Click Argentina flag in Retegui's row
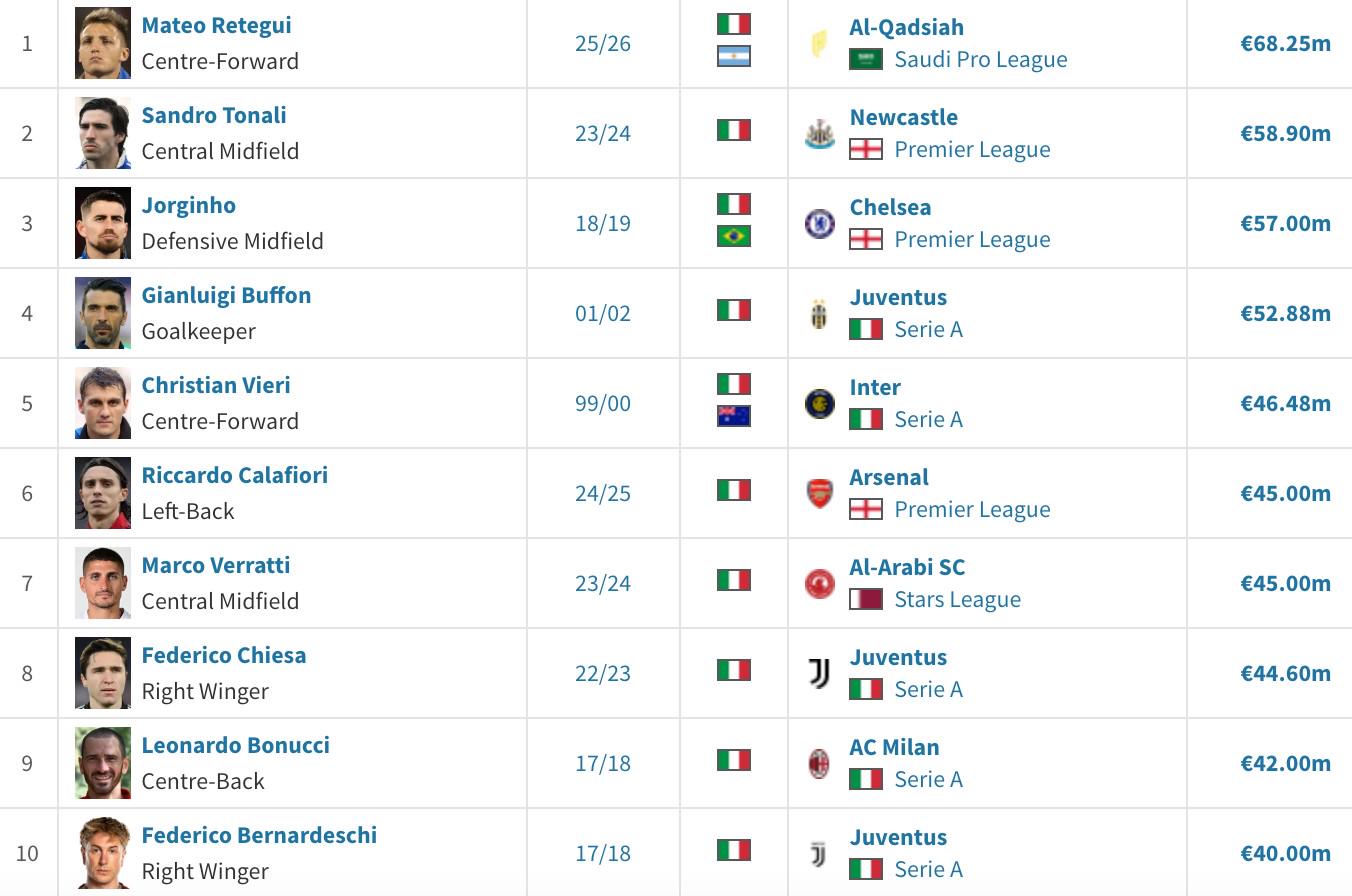The image size is (1352, 896). point(734,56)
